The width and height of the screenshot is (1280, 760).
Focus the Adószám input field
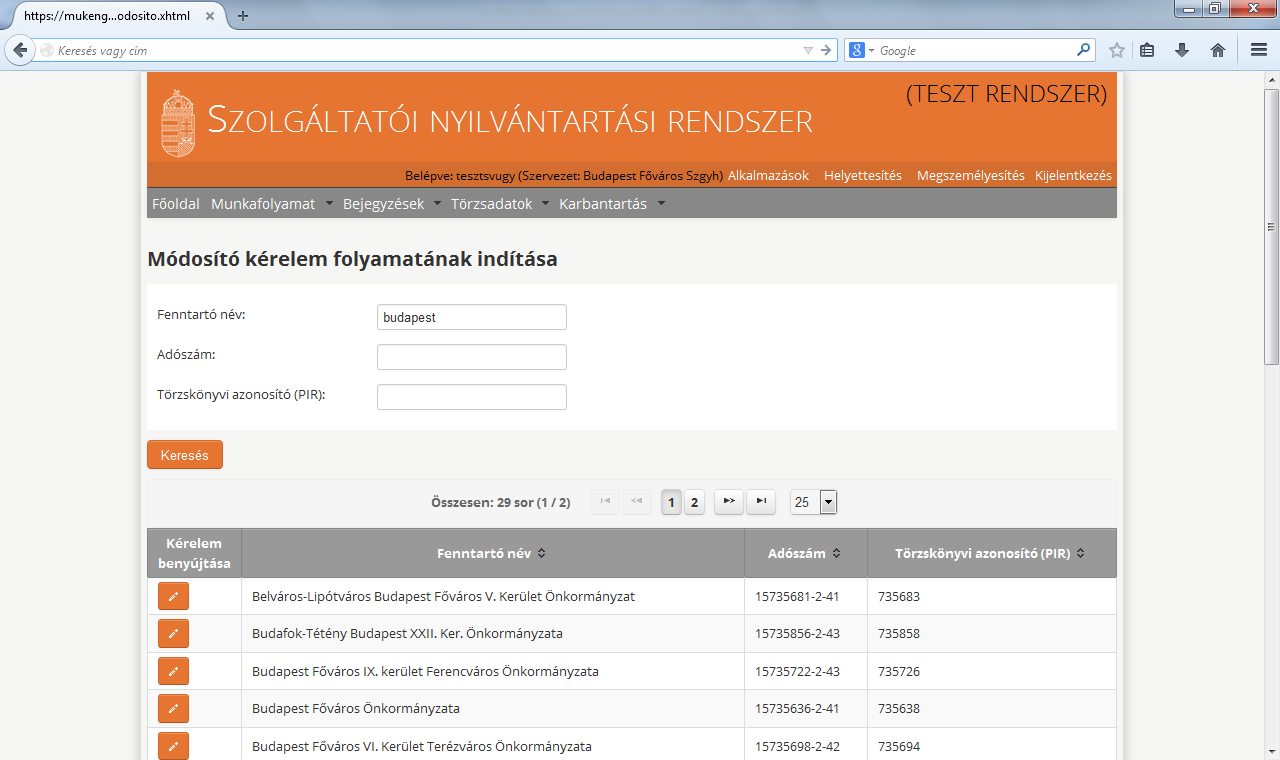(x=472, y=357)
